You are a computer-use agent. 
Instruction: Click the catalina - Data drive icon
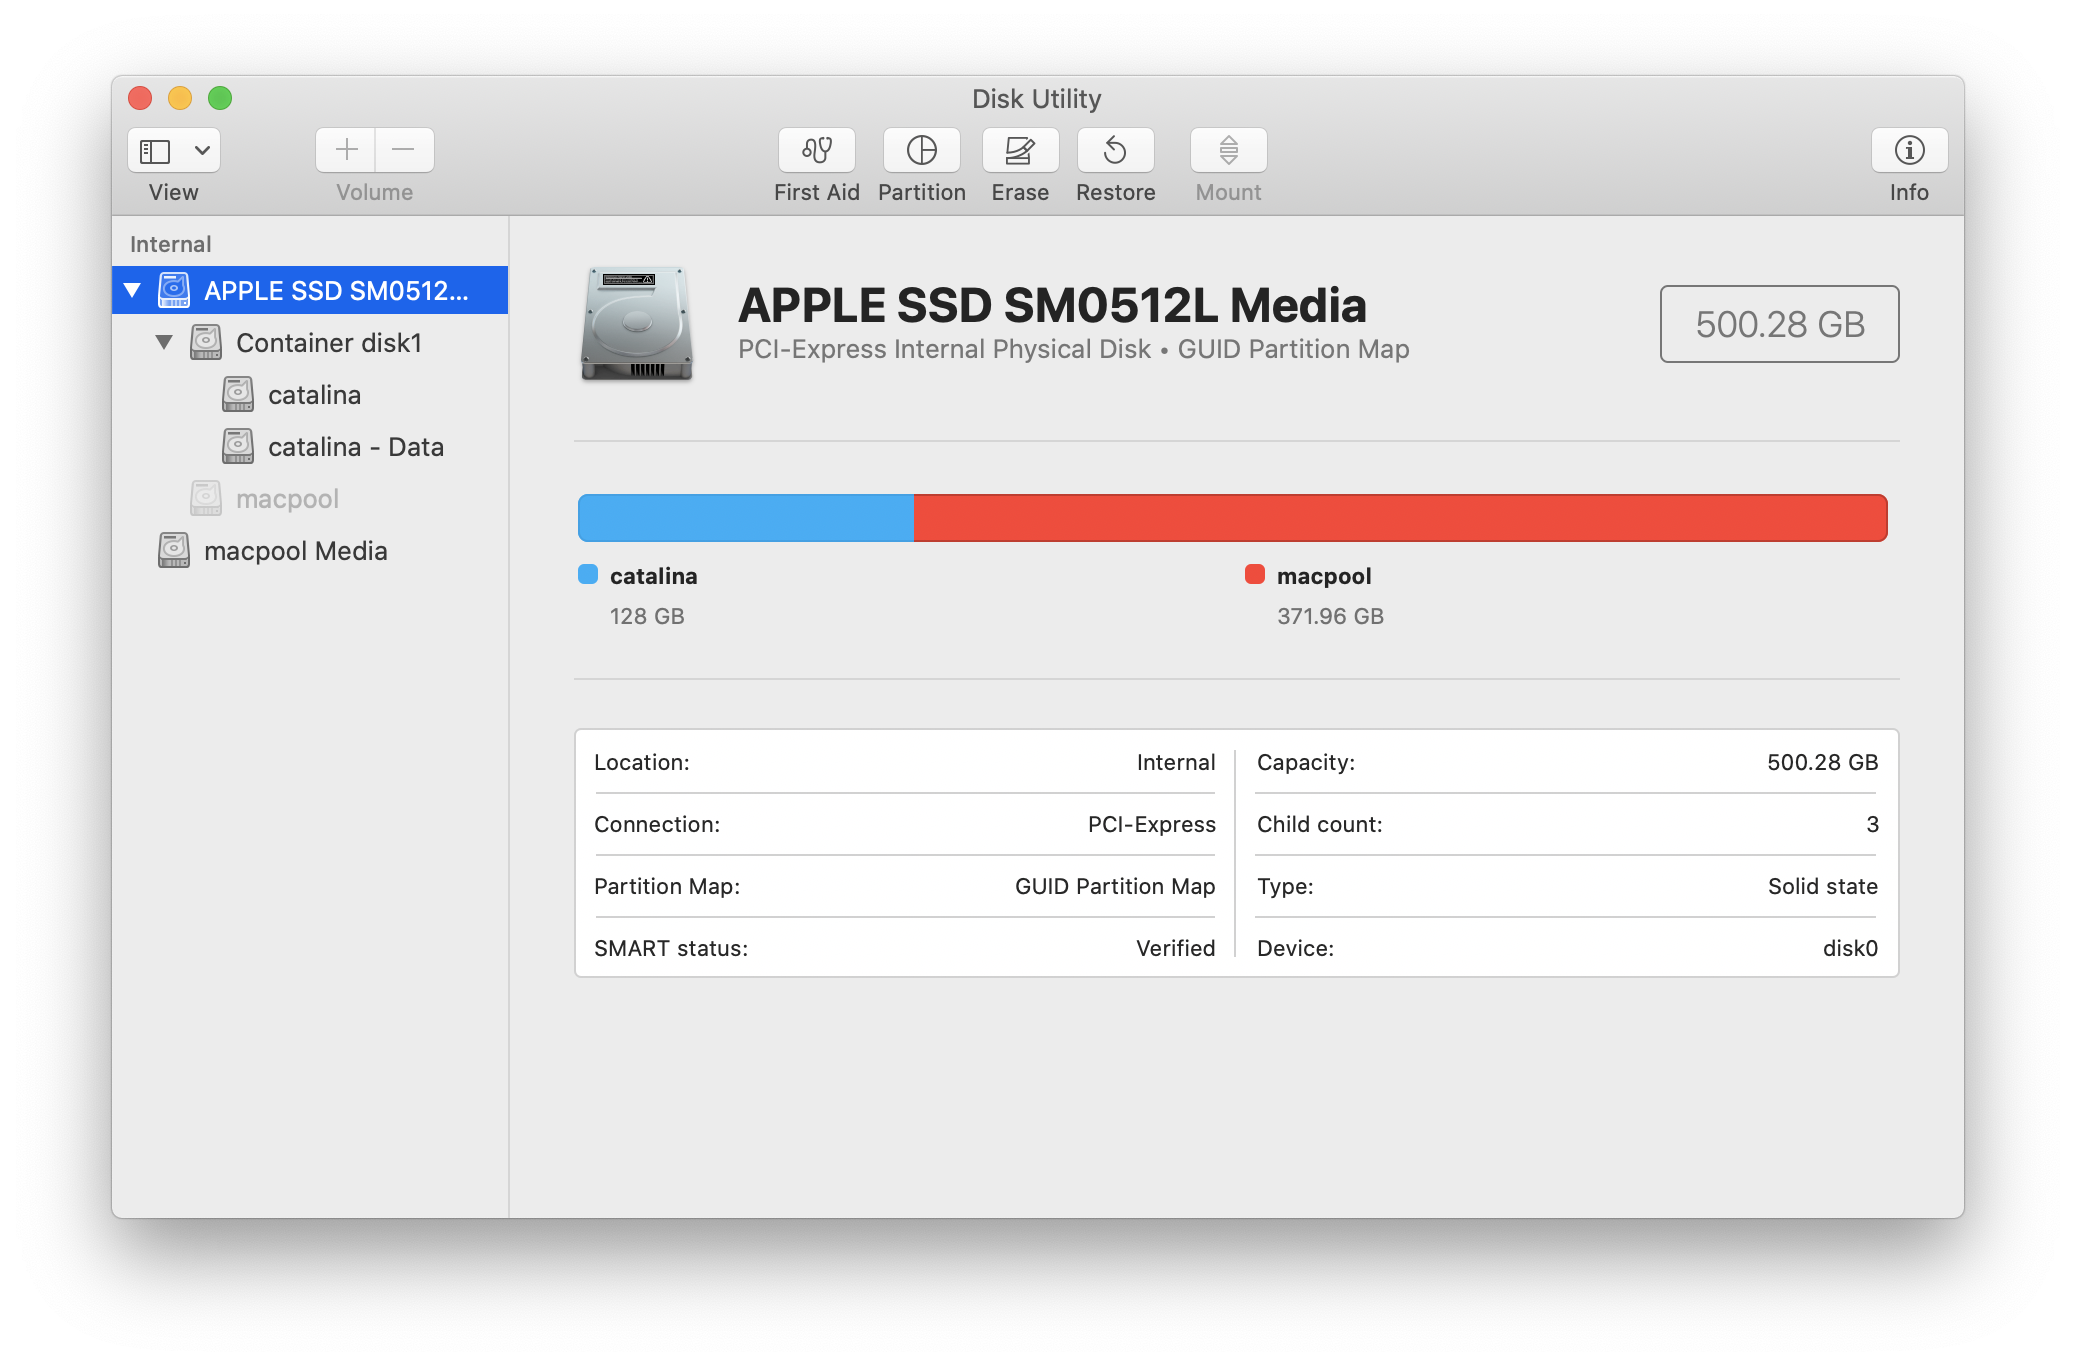238,446
